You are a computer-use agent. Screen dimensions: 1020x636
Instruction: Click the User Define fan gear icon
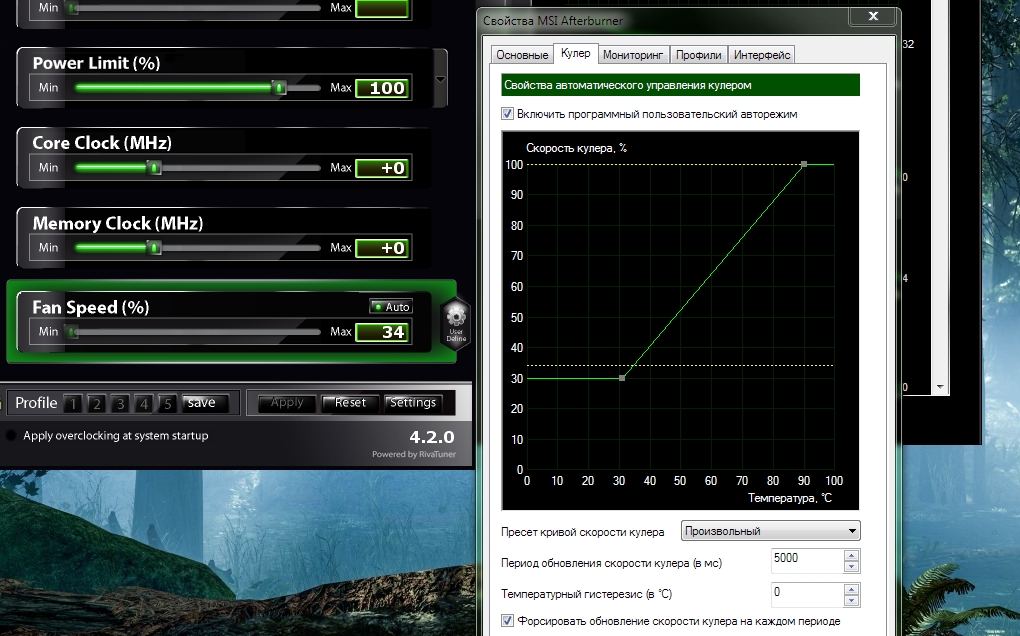456,323
